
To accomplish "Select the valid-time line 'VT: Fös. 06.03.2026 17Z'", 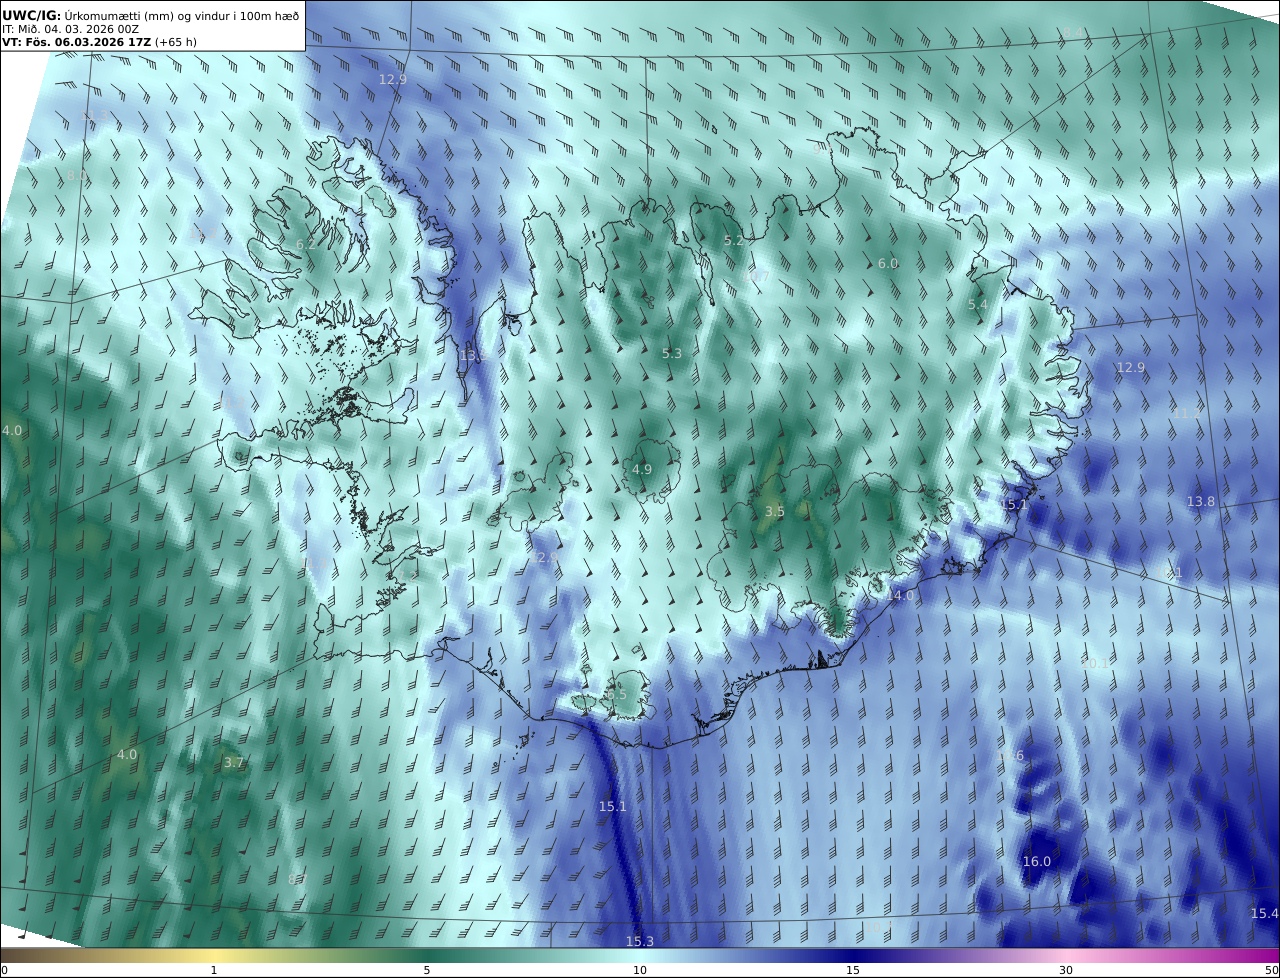I will (76, 43).
